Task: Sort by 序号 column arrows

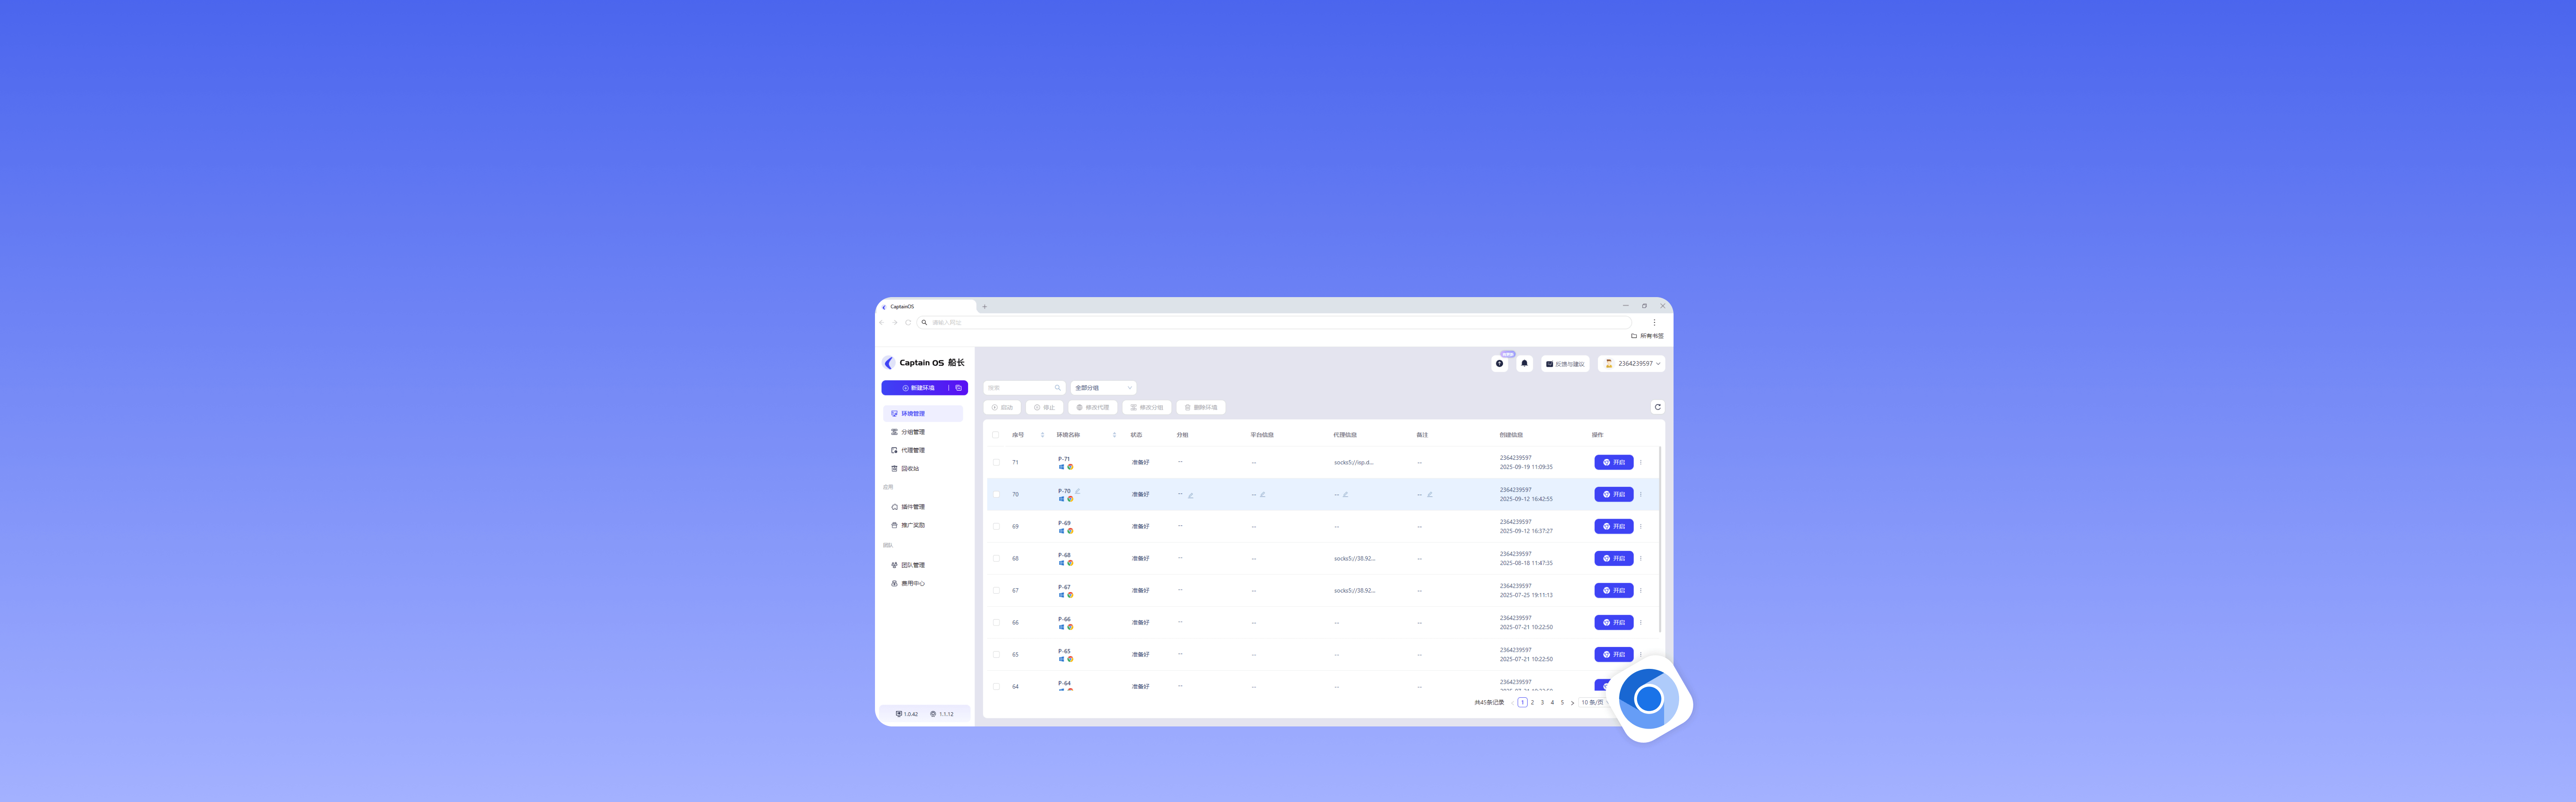Action: point(1042,435)
